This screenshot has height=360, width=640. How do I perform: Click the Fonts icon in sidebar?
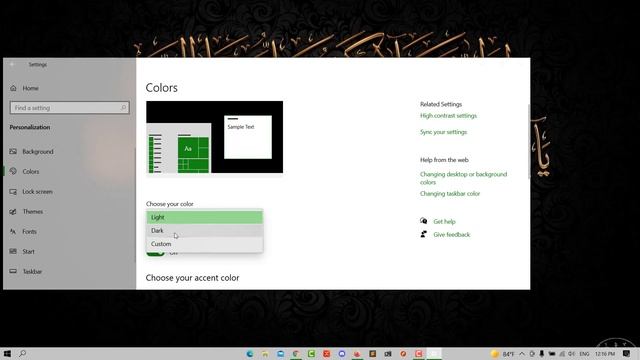coord(13,231)
